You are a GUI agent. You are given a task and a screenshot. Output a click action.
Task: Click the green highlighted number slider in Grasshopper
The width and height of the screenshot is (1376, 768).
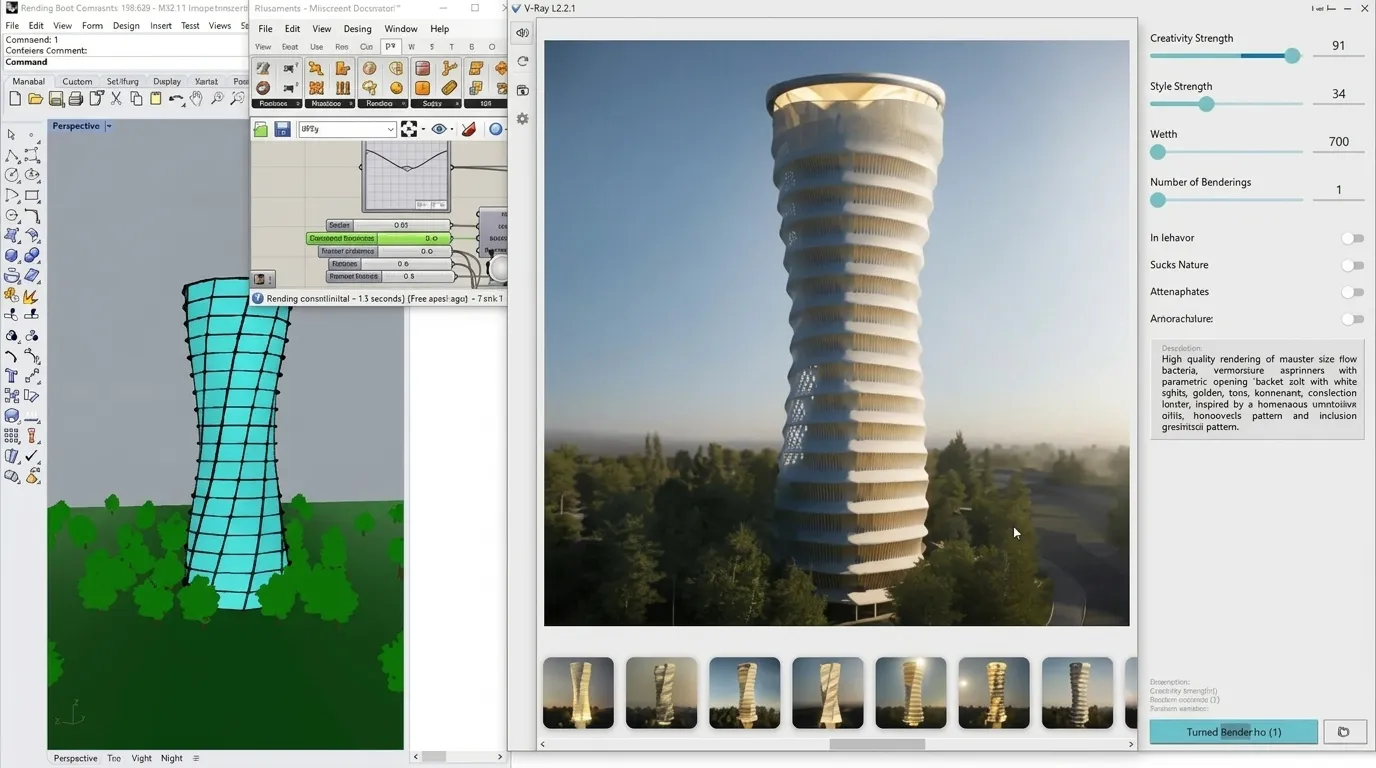(379, 239)
